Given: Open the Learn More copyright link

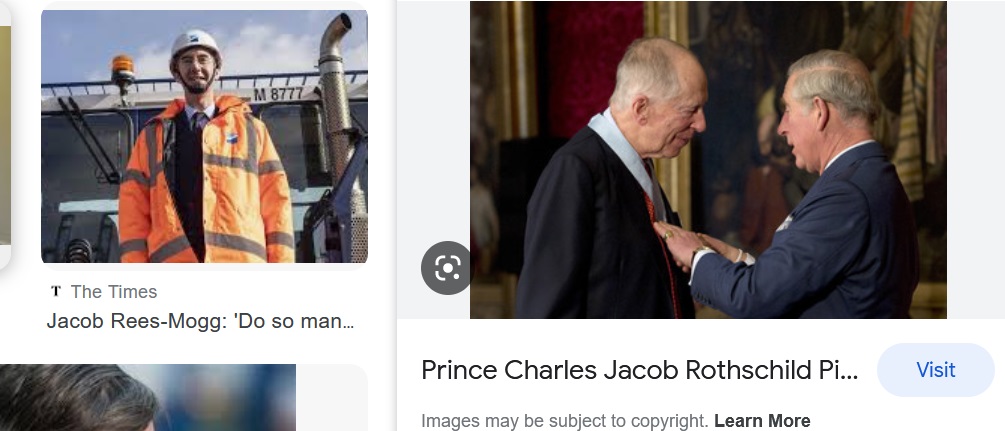Looking at the screenshot, I should click(x=762, y=421).
